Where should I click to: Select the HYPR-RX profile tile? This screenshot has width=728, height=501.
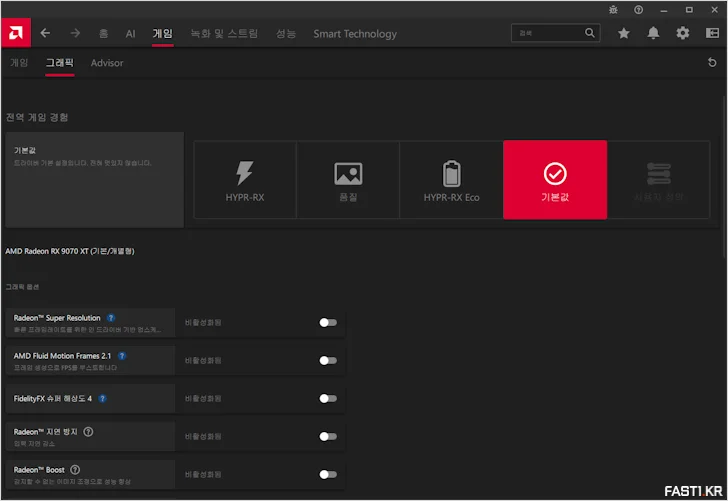(x=245, y=180)
